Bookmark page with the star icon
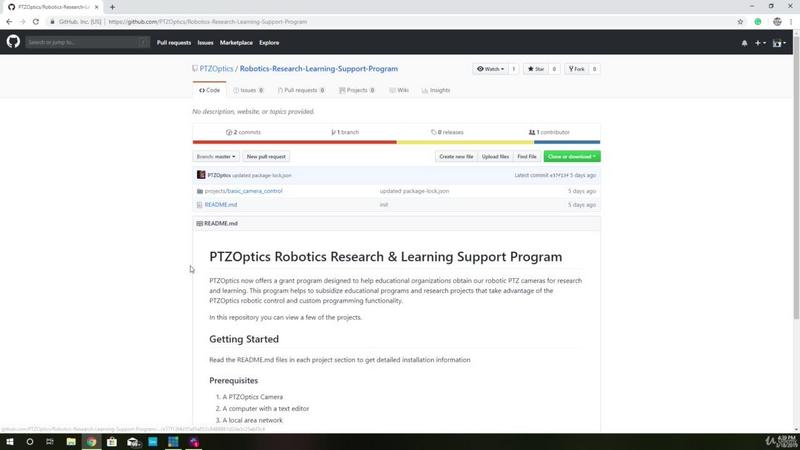The width and height of the screenshot is (800, 450). coord(740,22)
